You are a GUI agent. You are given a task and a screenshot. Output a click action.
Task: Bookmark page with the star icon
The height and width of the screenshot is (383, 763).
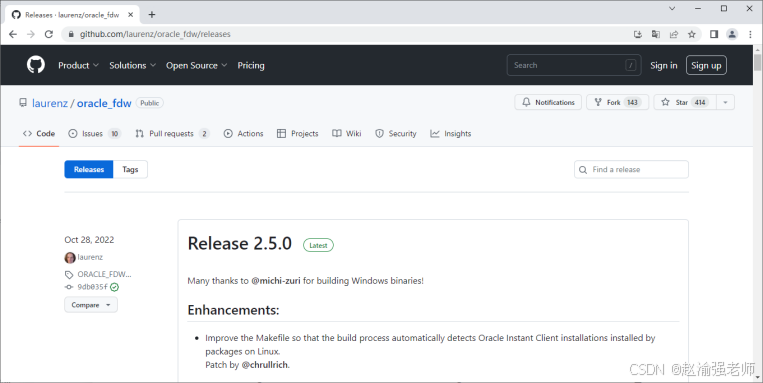[691, 34]
